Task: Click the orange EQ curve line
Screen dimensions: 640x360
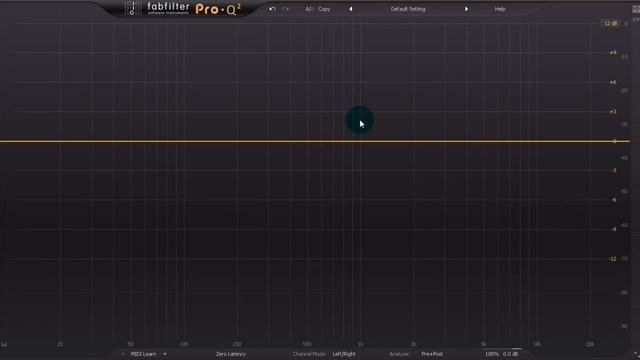Action: tap(314, 141)
